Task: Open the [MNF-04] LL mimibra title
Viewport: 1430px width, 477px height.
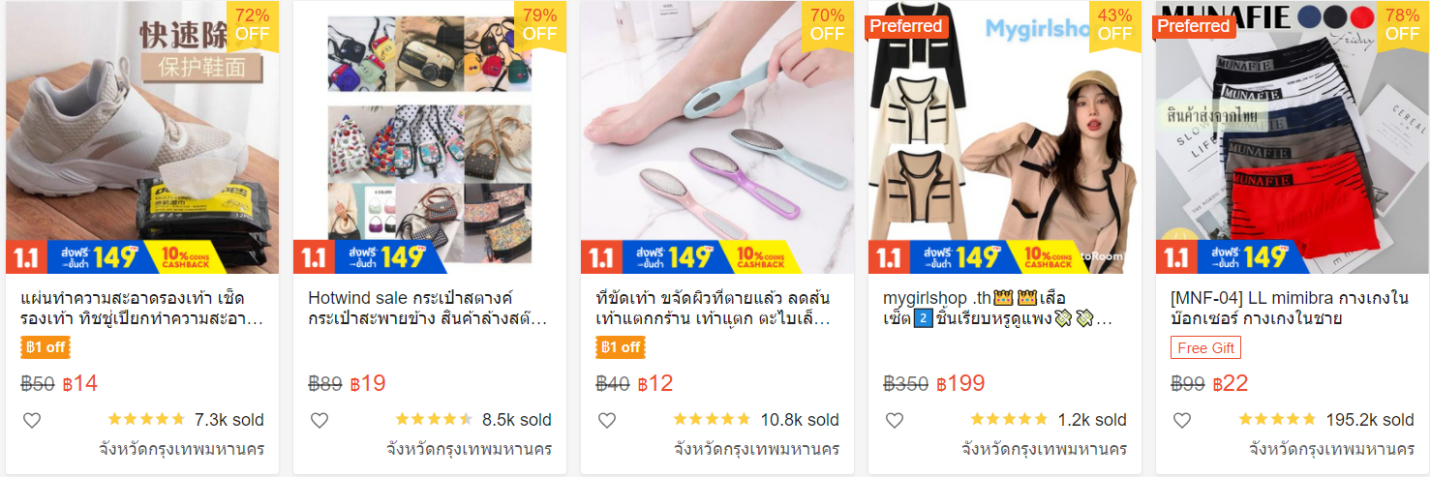Action: tap(1290, 308)
